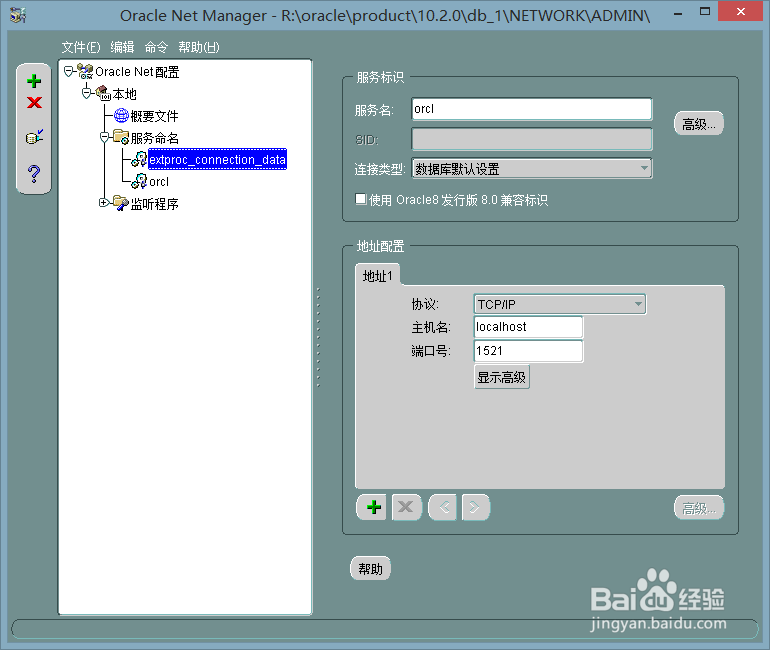Open the 文件(F) menu
Viewport: 770px width, 650px height.
point(81,47)
